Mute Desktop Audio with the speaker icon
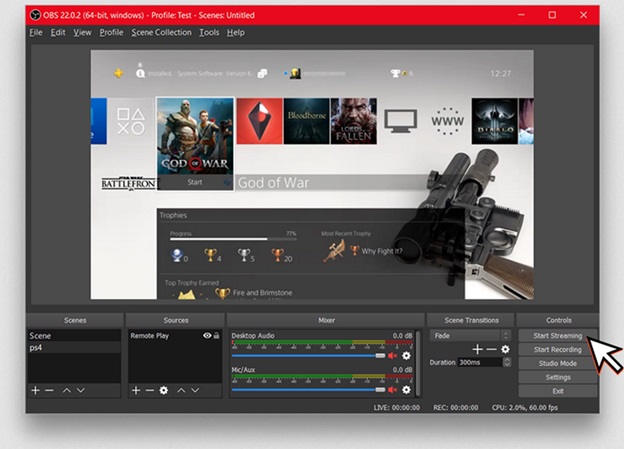This screenshot has width=624, height=449. [x=393, y=356]
